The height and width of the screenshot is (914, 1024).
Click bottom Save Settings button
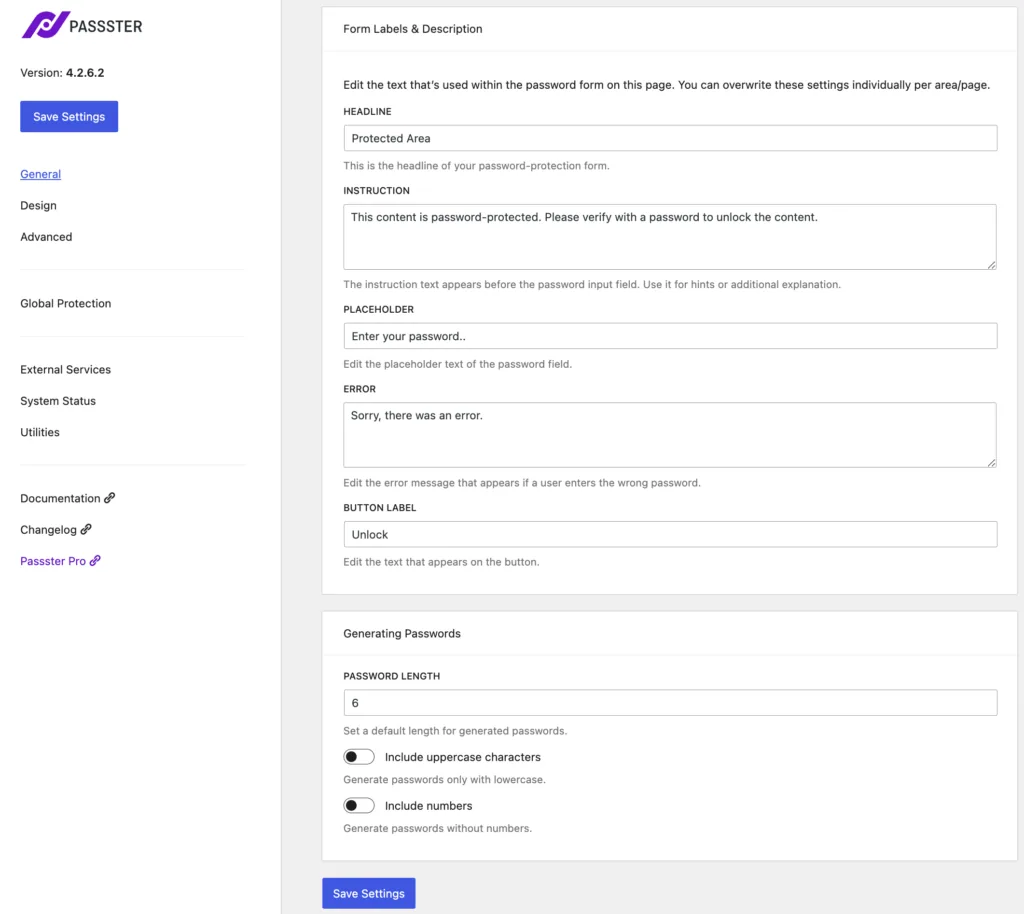pos(369,893)
